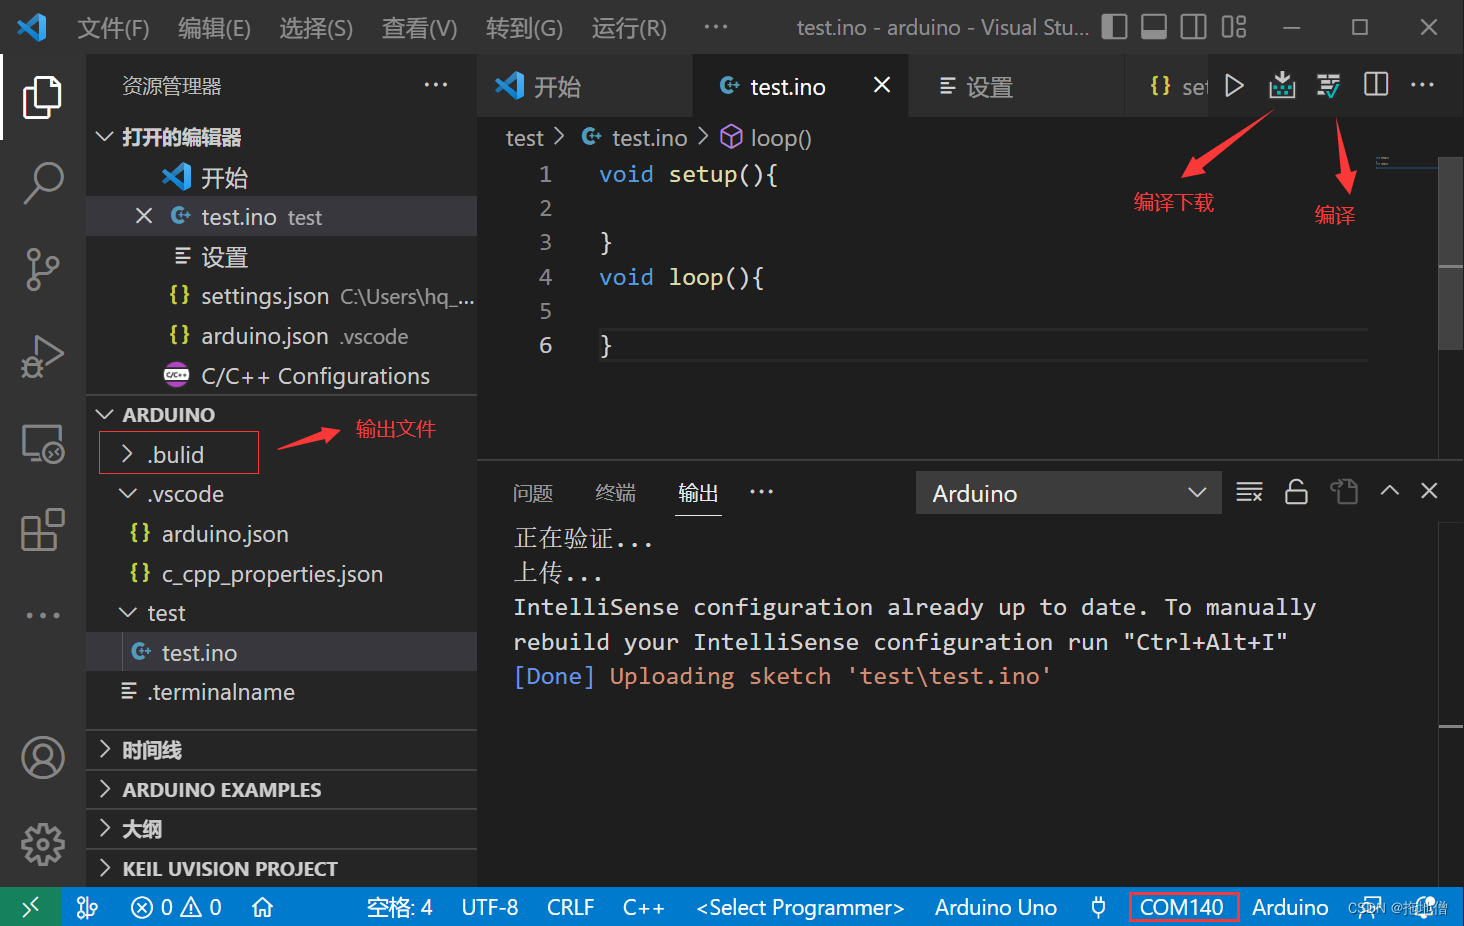
Task: Close the output panel
Action: (1429, 490)
